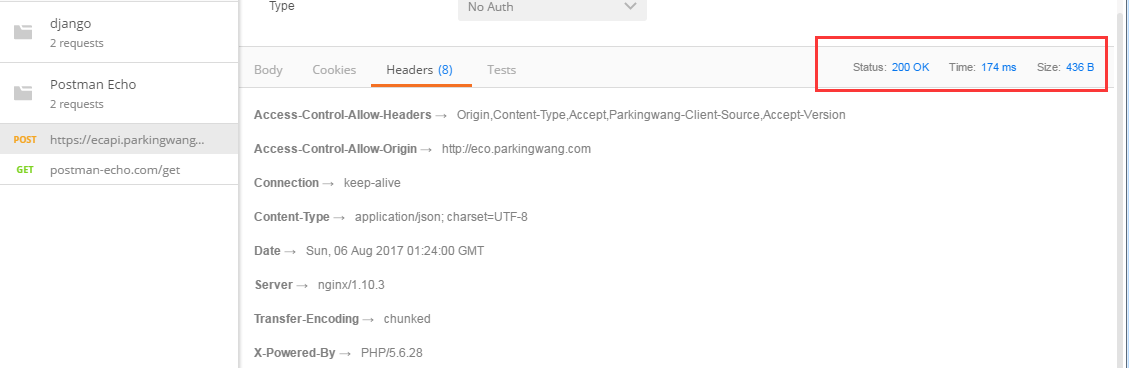Open the GET postman-echo.com/get request
Screen dimensions: 1129x368
click(x=119, y=170)
